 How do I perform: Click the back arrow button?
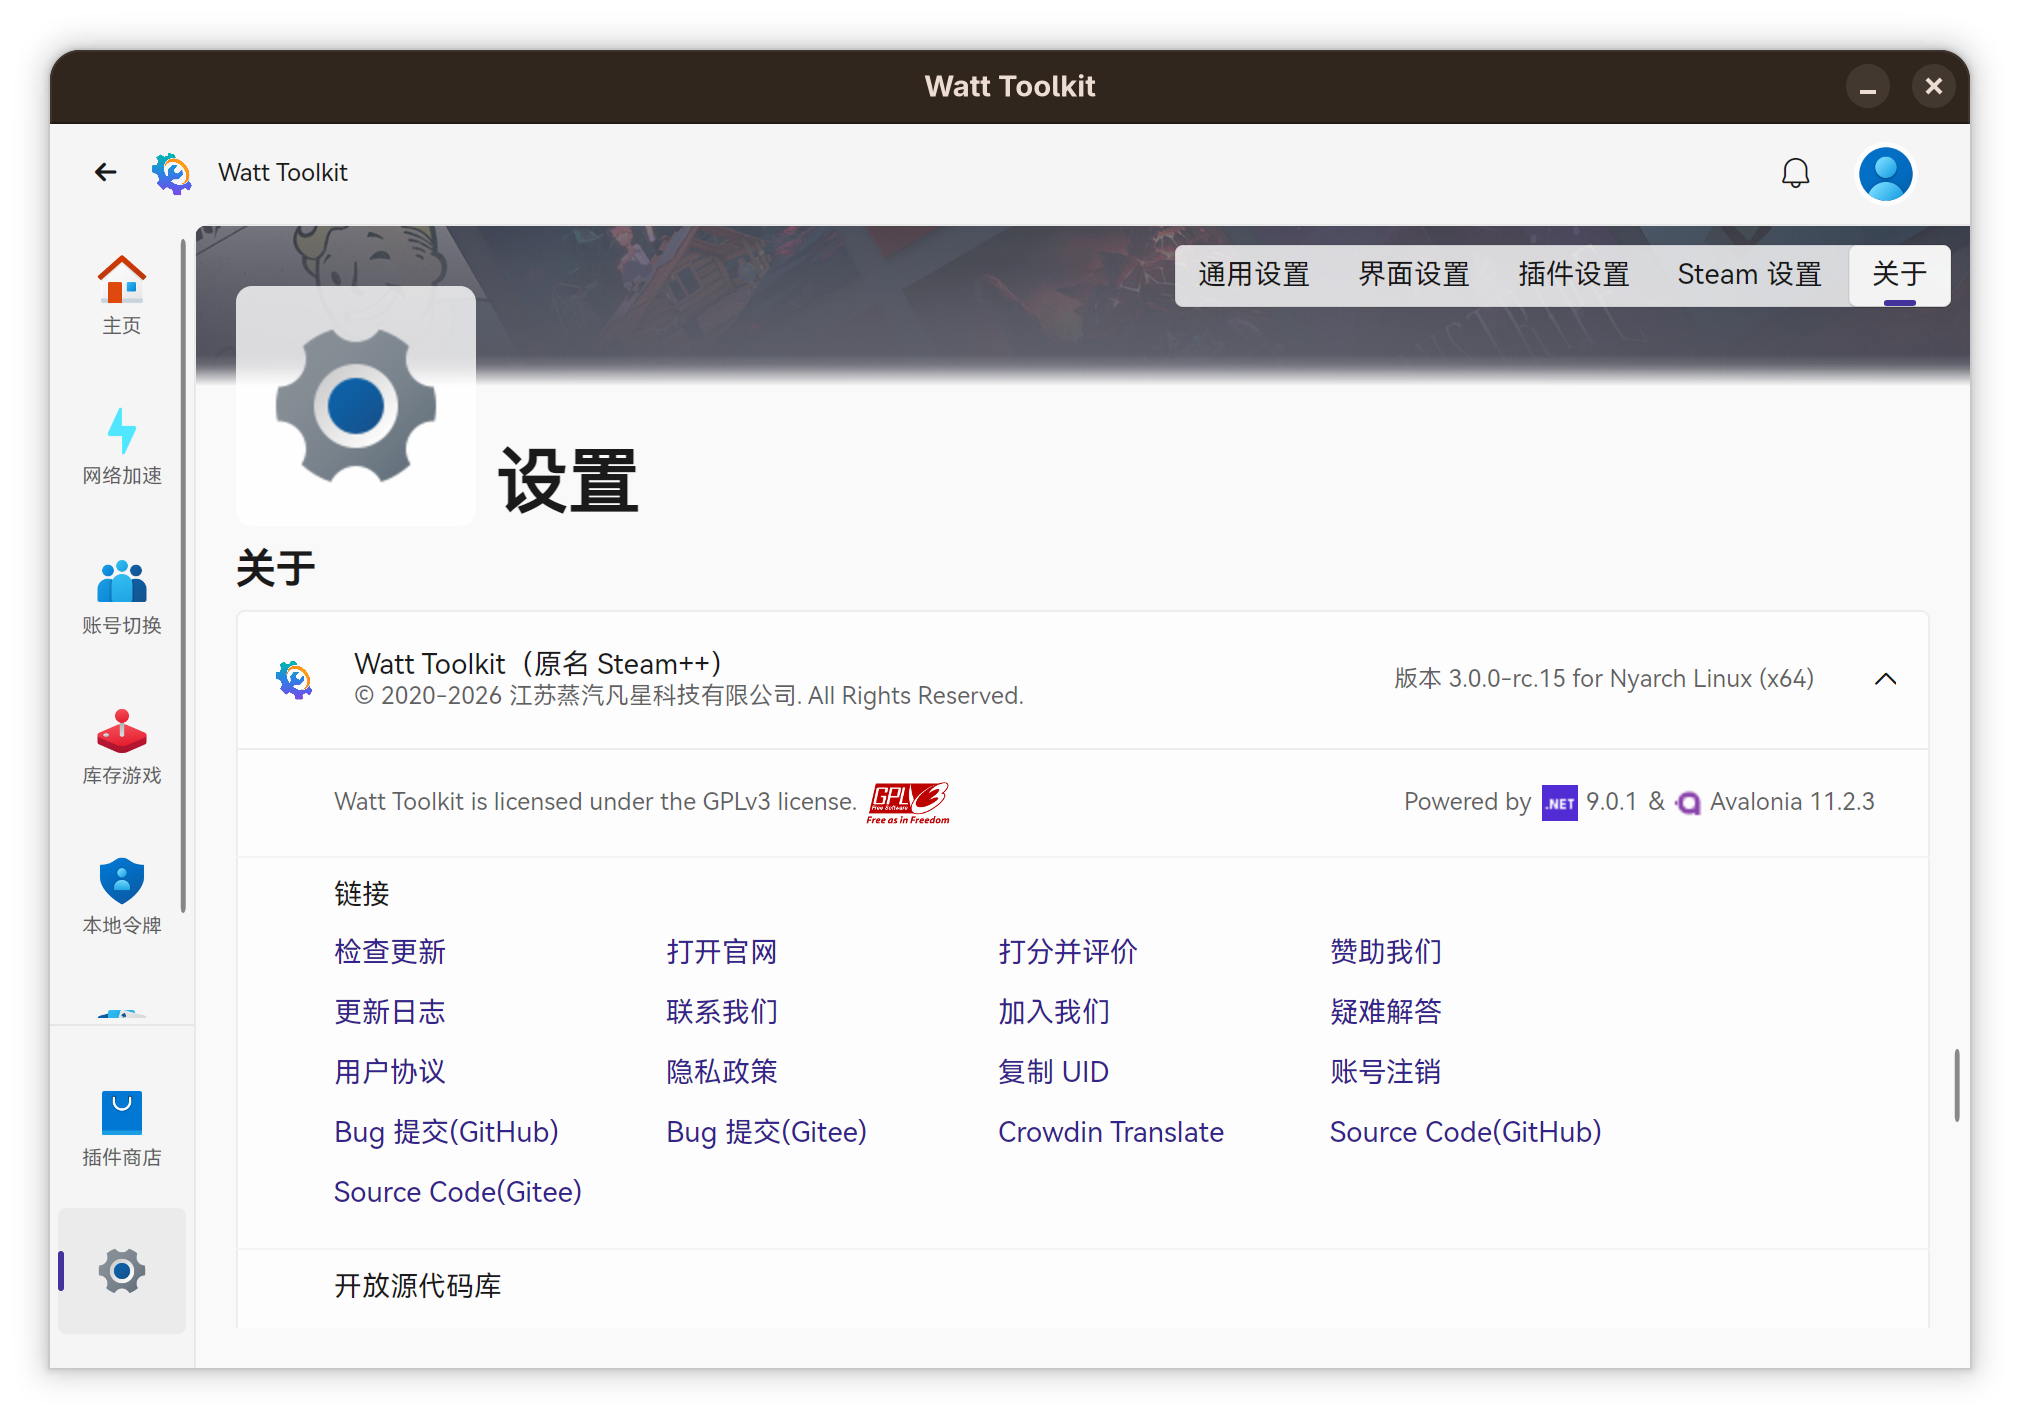106,173
